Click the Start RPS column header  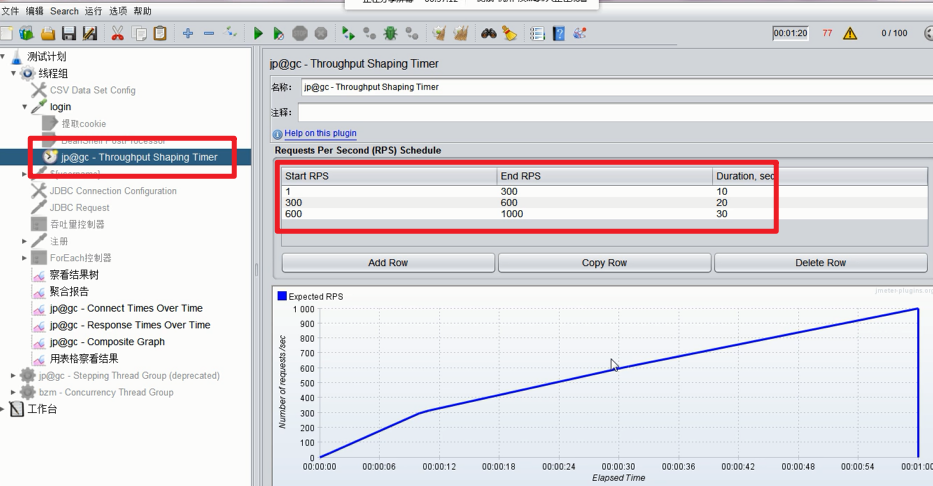(x=389, y=176)
